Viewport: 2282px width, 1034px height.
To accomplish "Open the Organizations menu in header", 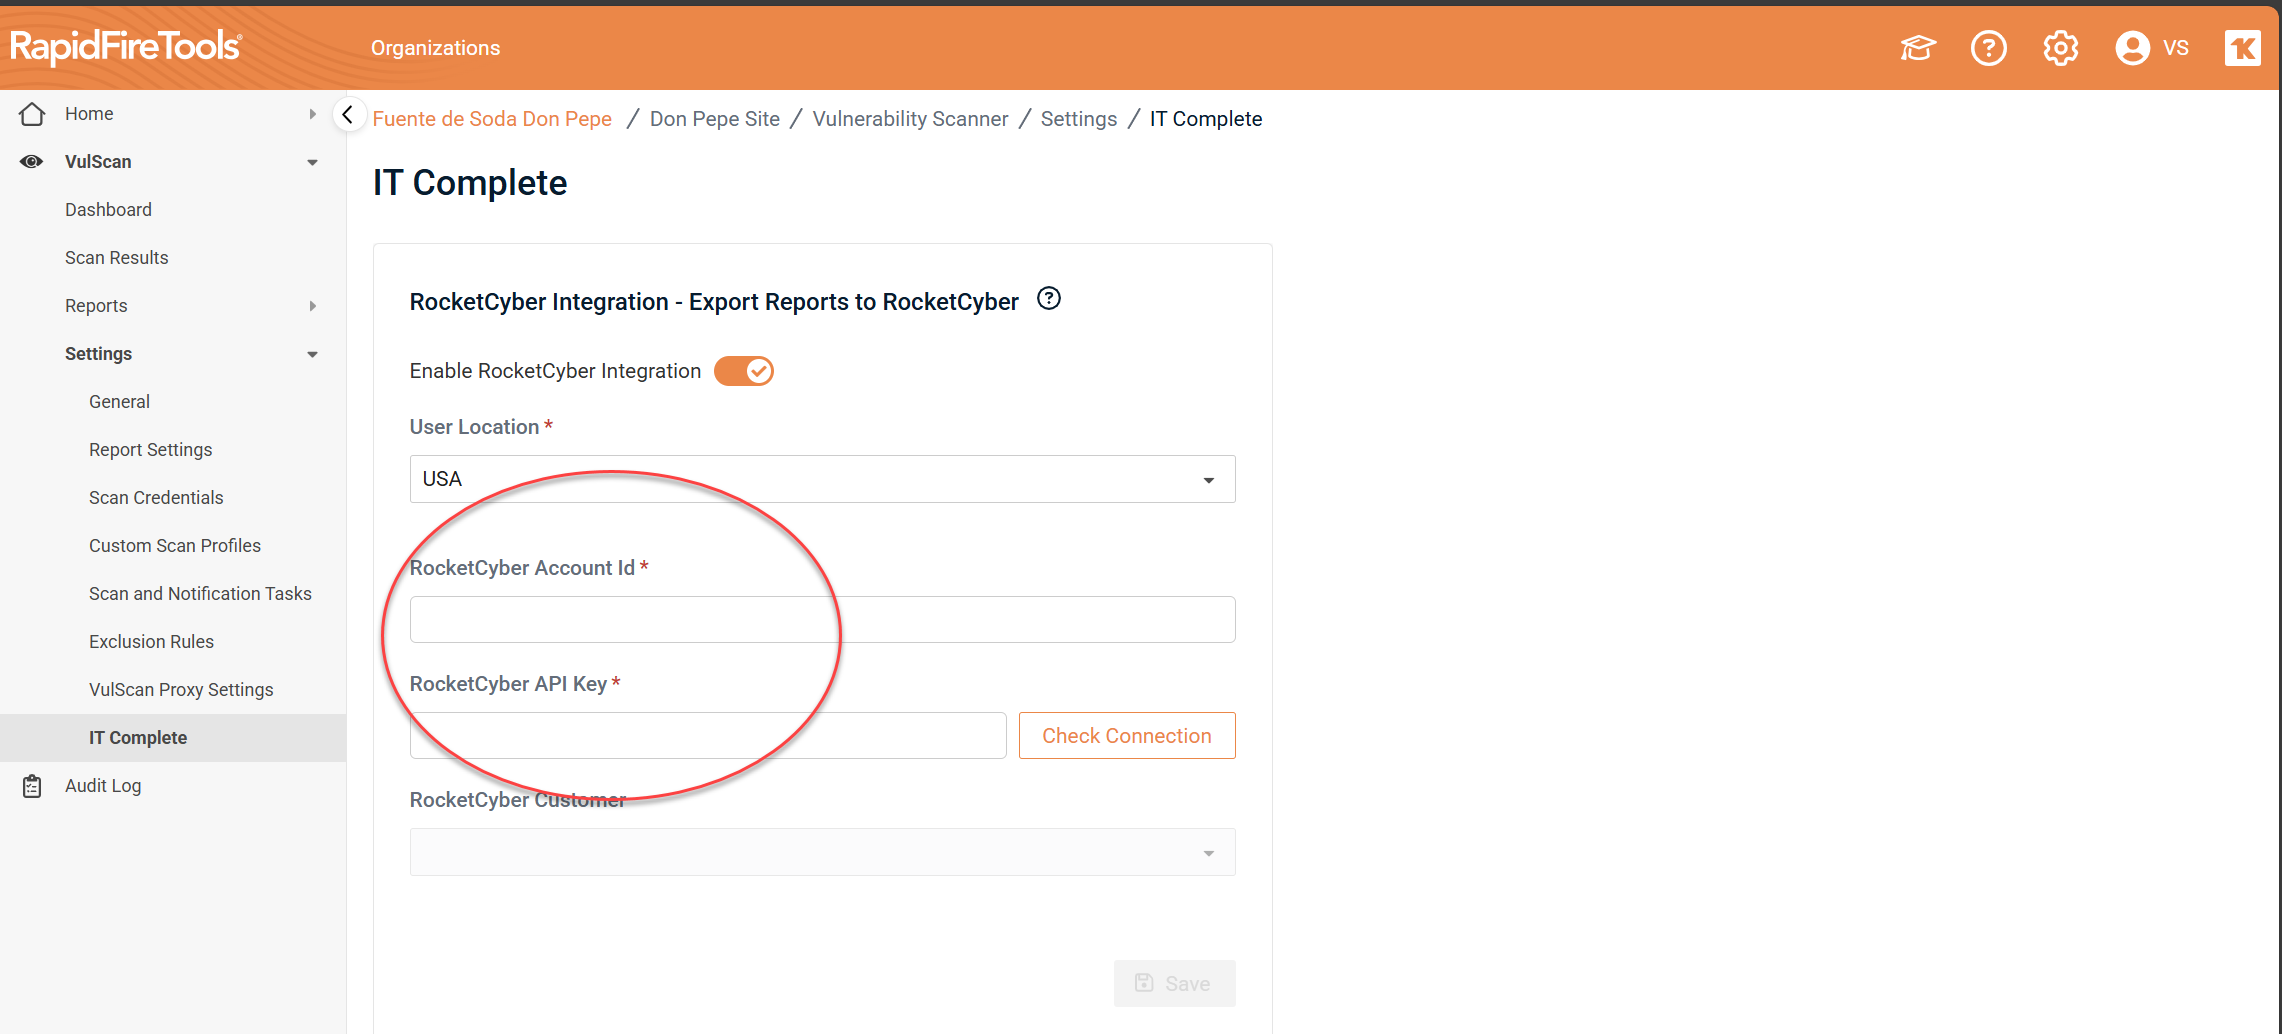I will tap(435, 48).
